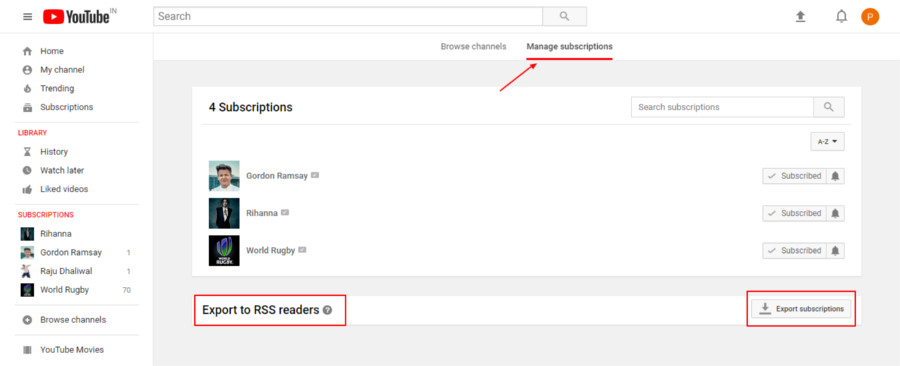Open Gordon Ramsay channel name in list
Screen dimensions: 900x366
click(x=277, y=176)
